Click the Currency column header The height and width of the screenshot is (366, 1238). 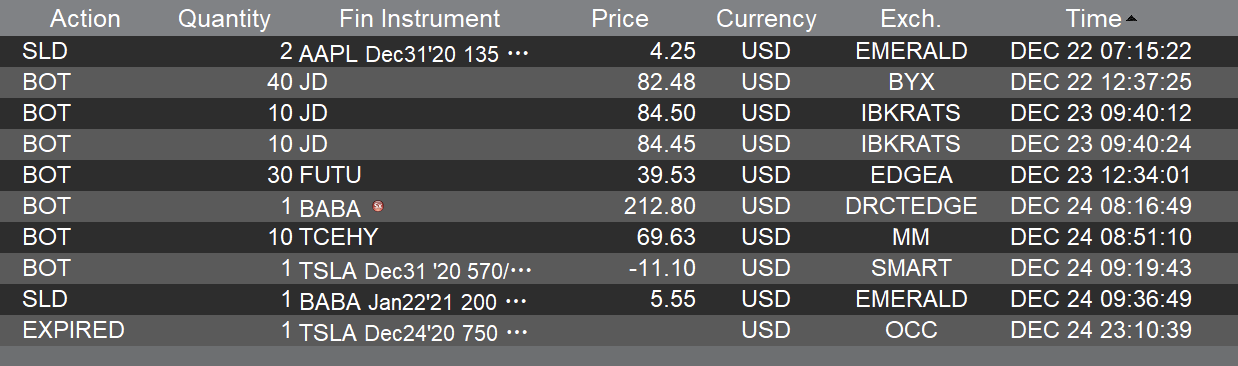click(766, 19)
